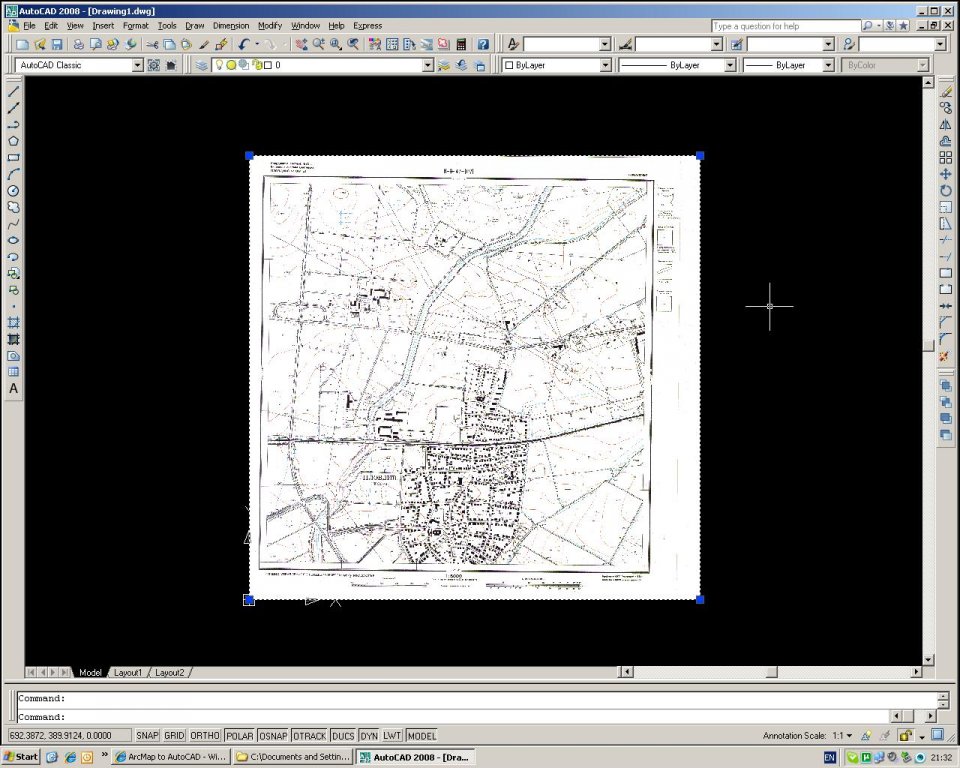The image size is (960, 768).
Task: Select the Move tool in Modify toolbar
Action: tap(945, 174)
